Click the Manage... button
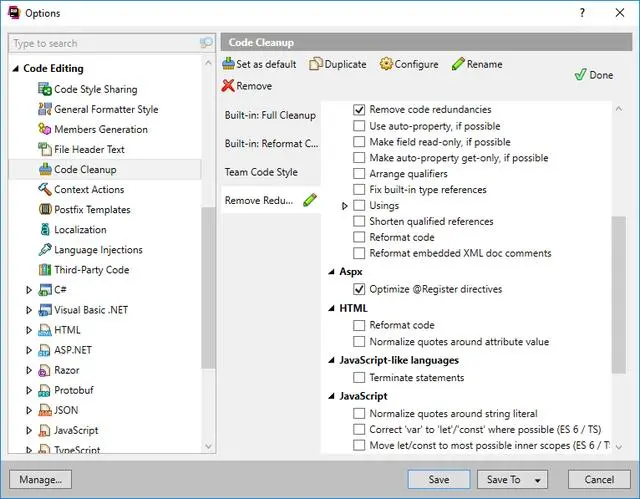This screenshot has height=499, width=640. (x=40, y=479)
